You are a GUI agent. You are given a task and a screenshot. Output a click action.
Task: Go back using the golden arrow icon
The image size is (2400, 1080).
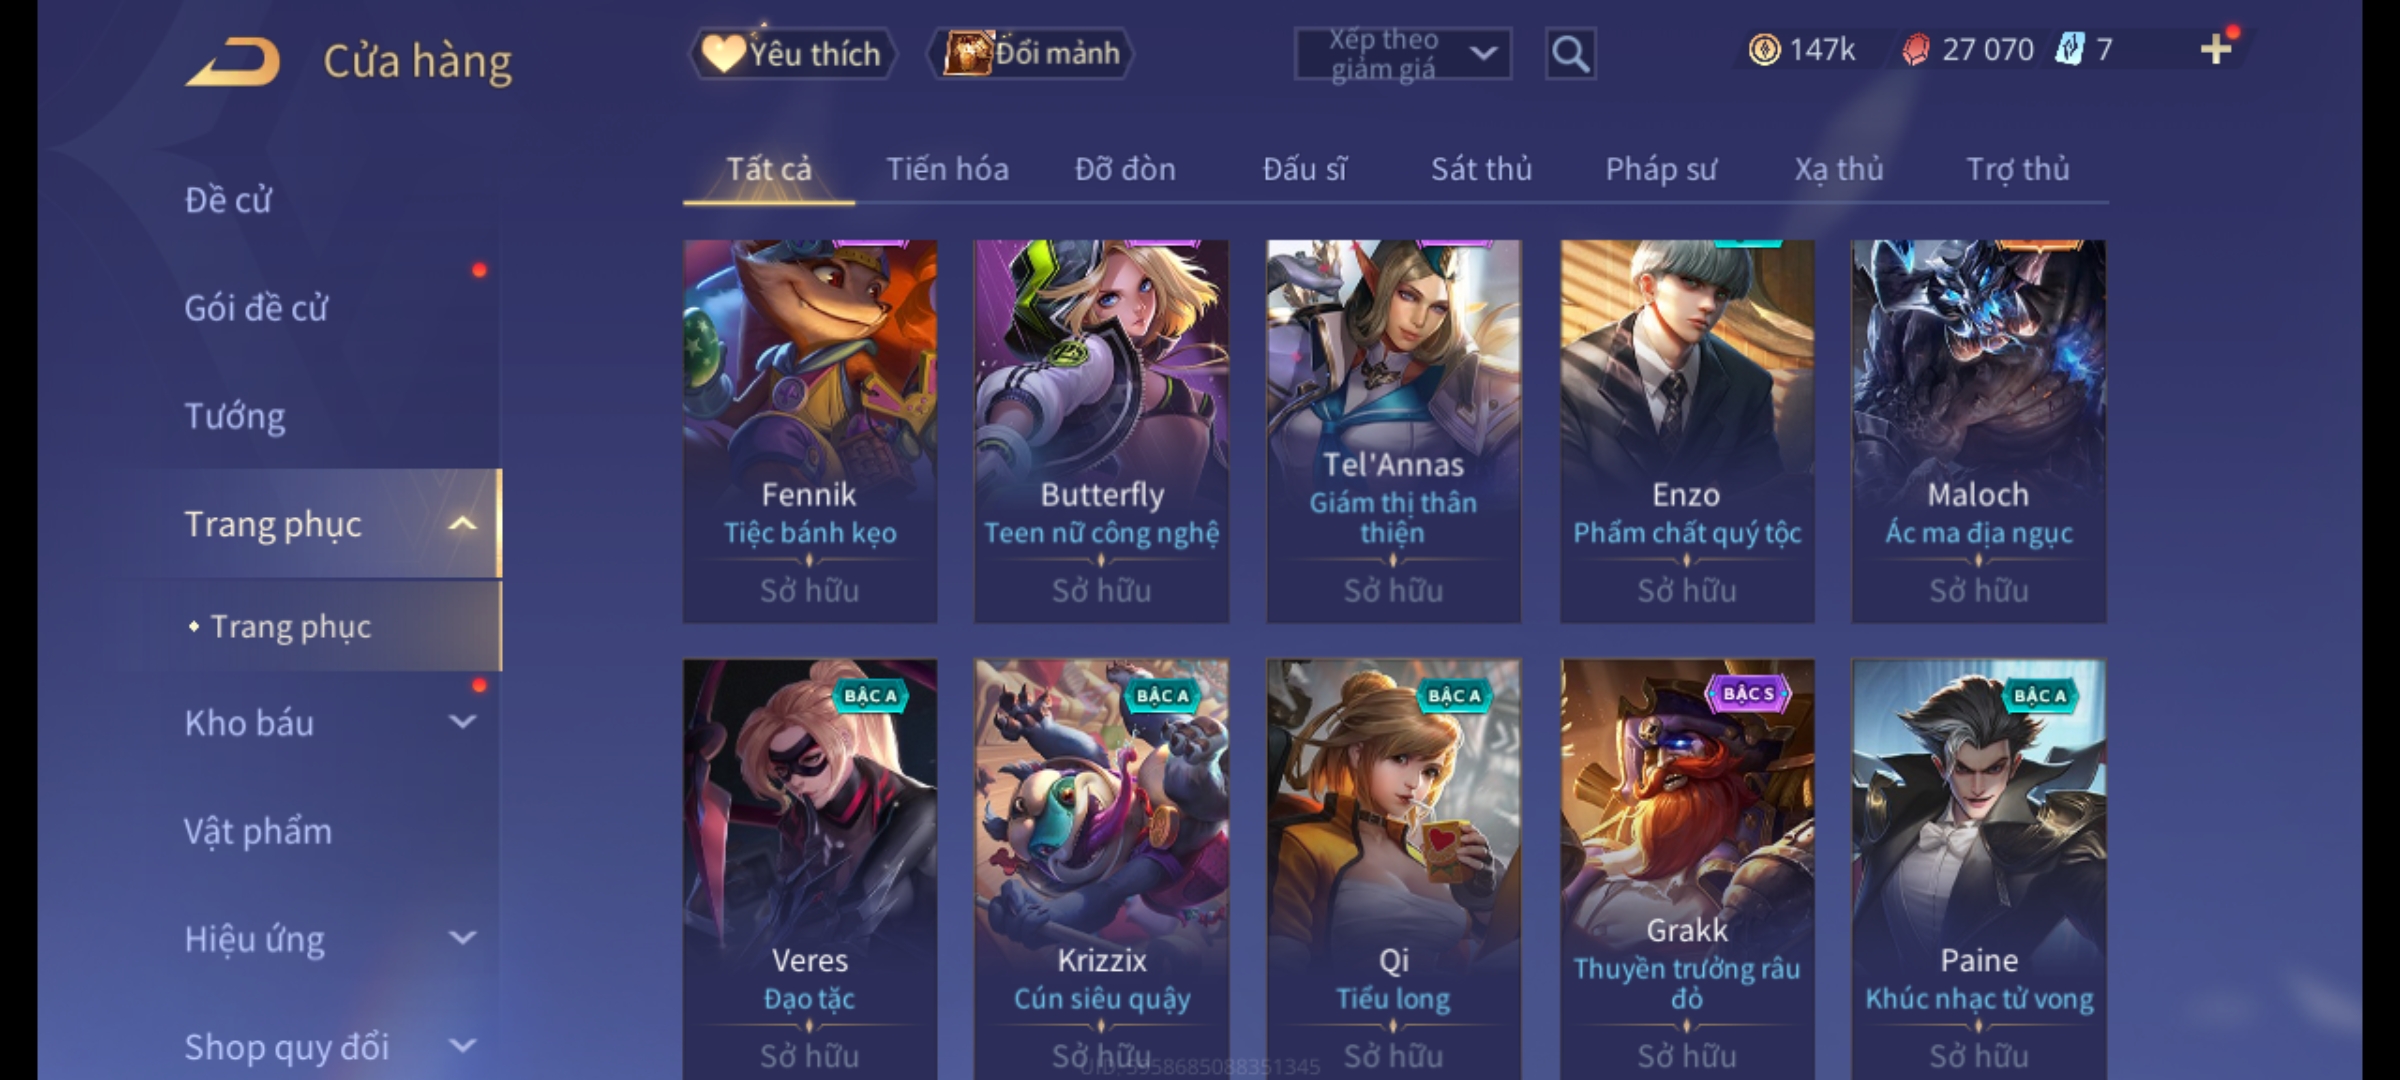tap(232, 62)
